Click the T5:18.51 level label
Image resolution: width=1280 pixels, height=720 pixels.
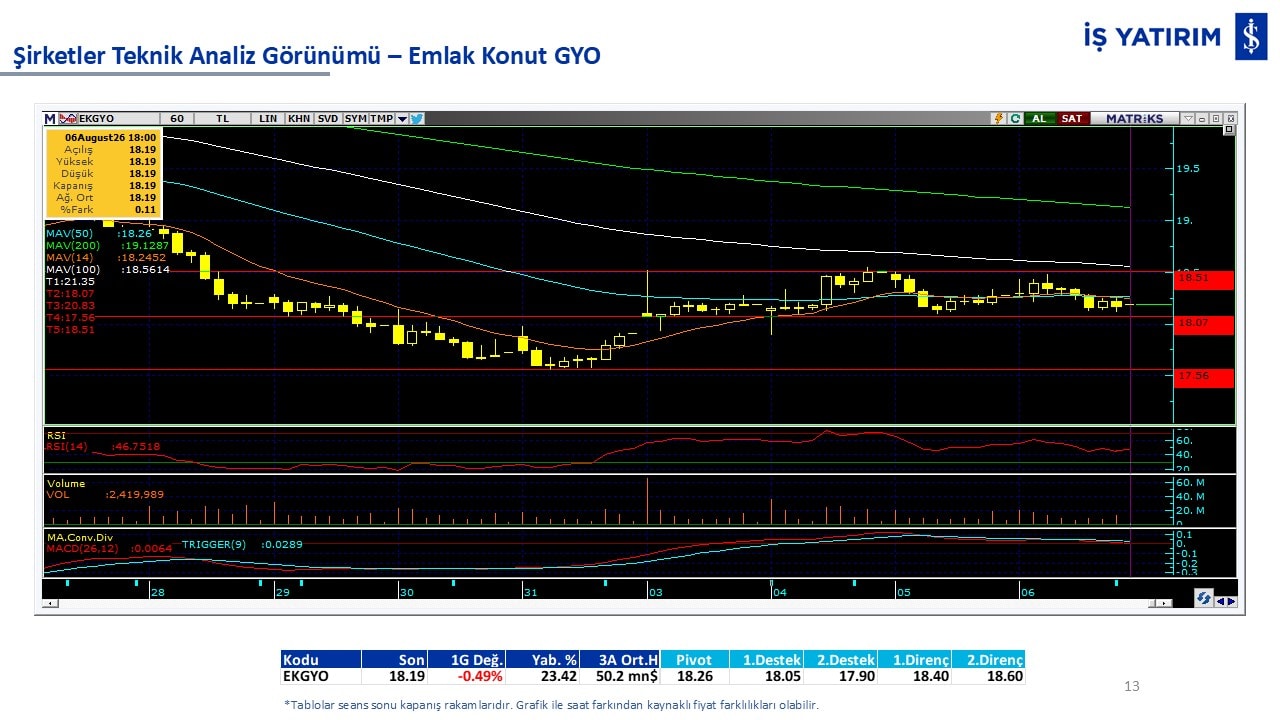click(70, 329)
